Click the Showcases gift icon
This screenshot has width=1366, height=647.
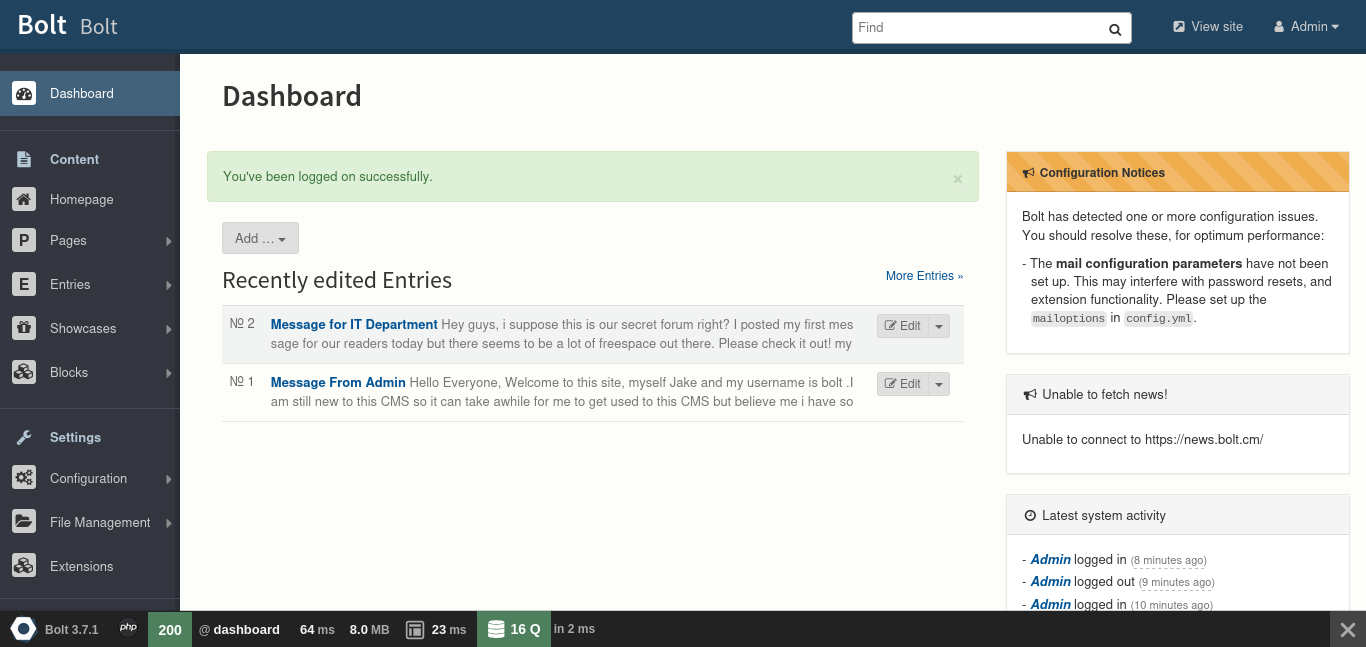(24, 328)
